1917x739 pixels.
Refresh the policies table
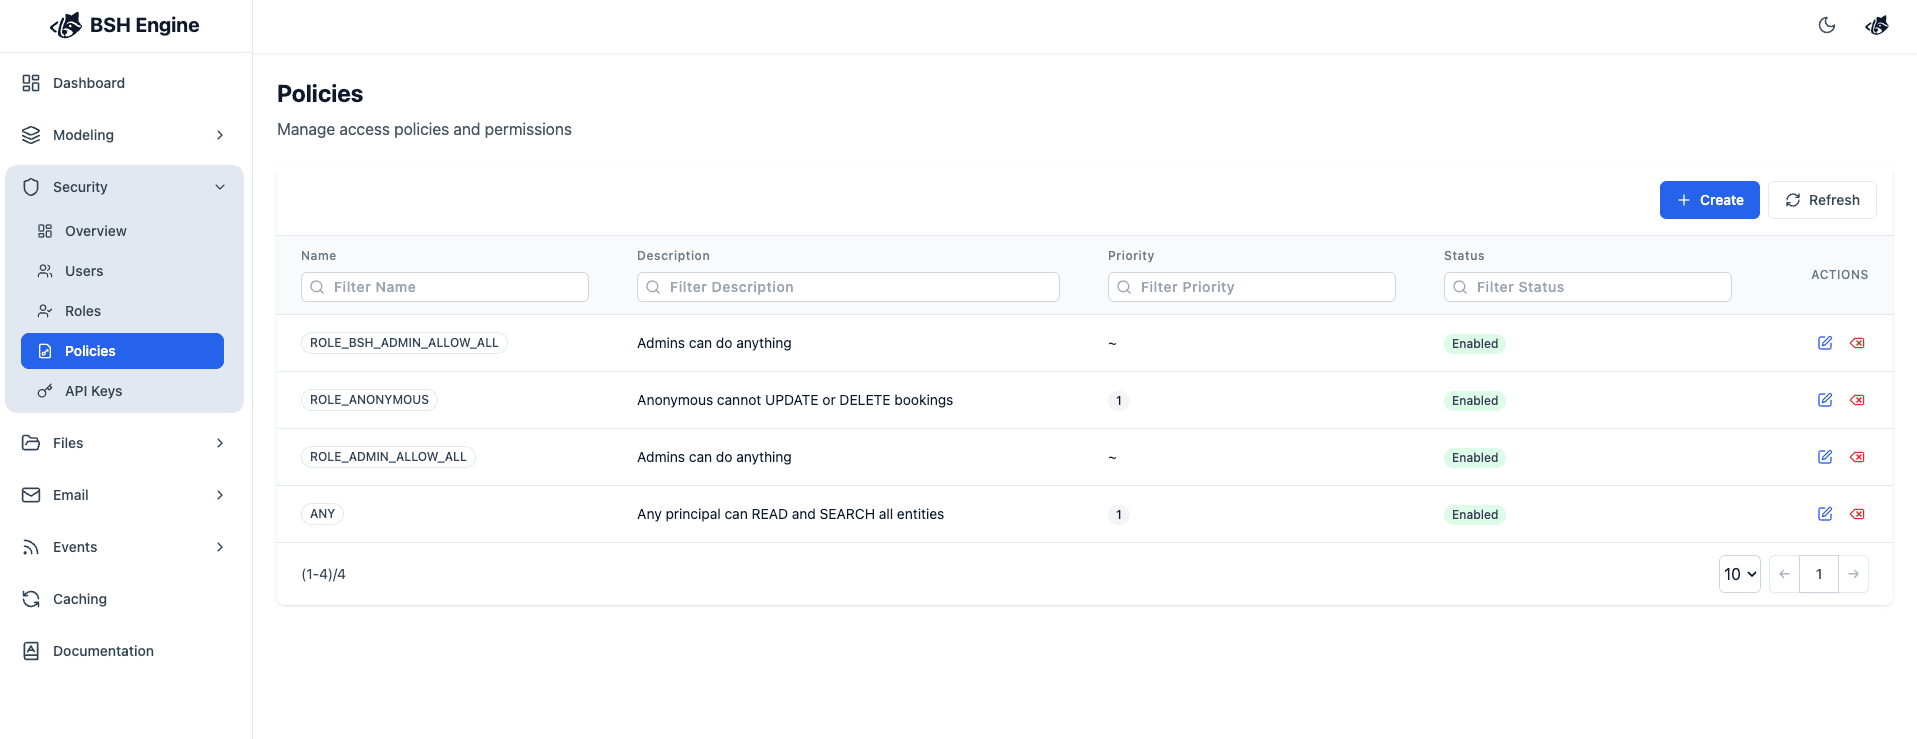tap(1821, 200)
